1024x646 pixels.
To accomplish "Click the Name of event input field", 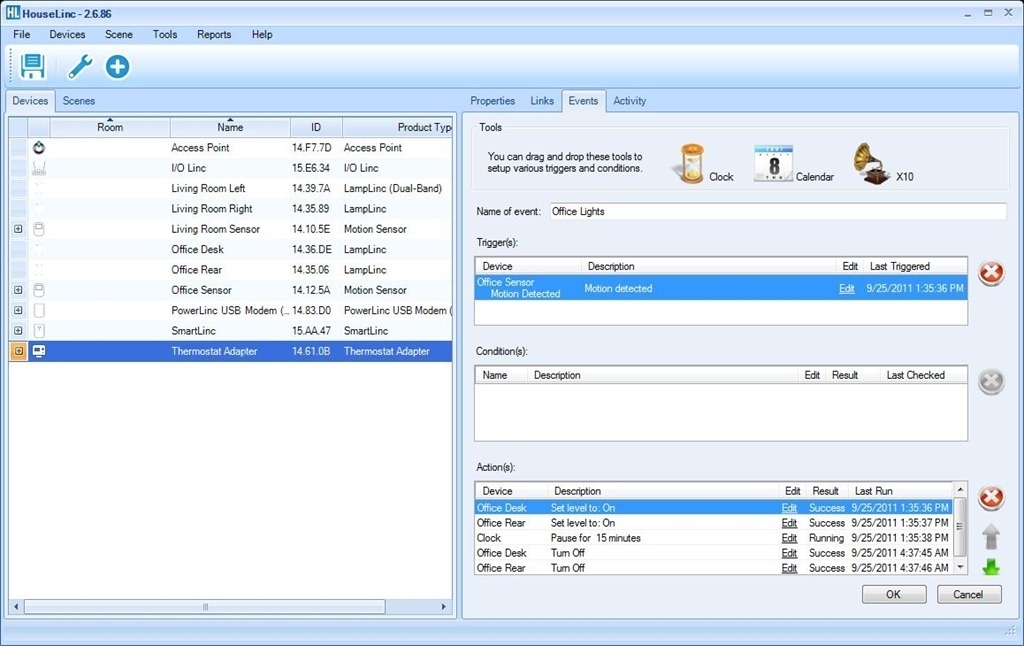I will click(x=777, y=211).
